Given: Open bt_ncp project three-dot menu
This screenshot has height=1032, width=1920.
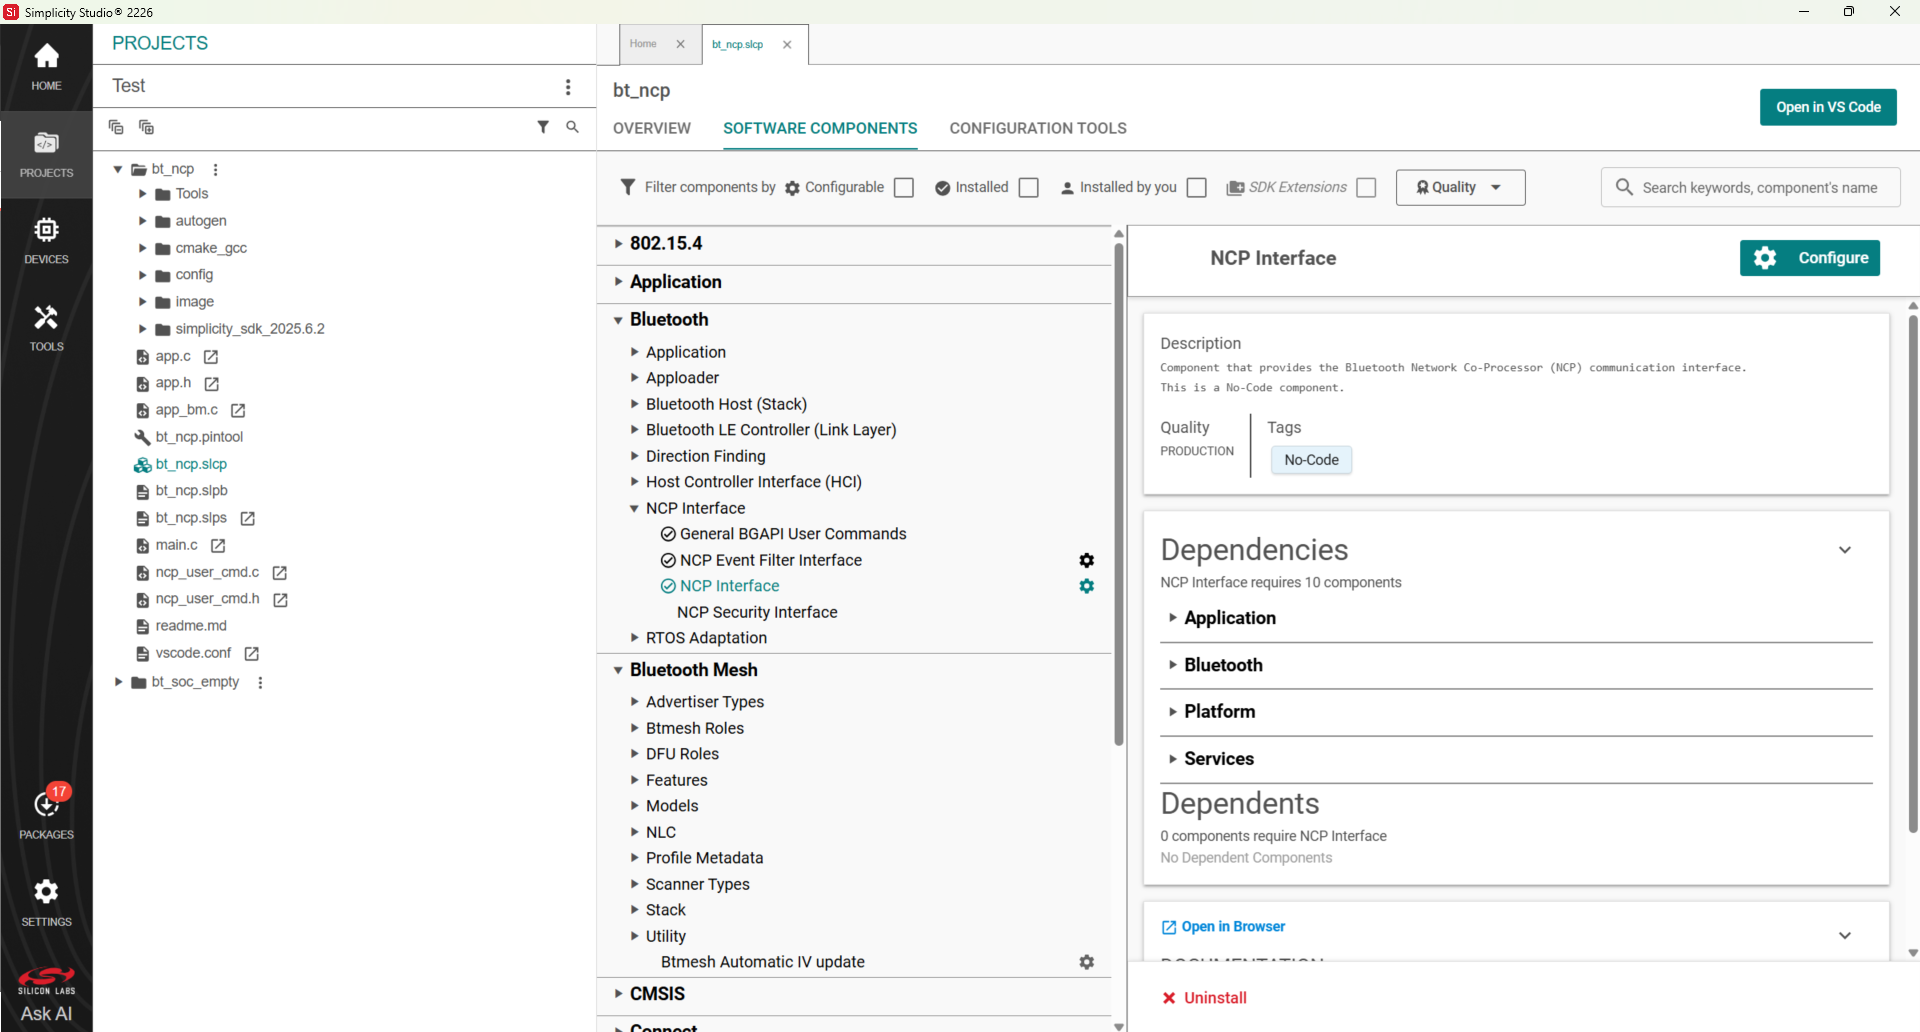Looking at the screenshot, I should click(215, 169).
